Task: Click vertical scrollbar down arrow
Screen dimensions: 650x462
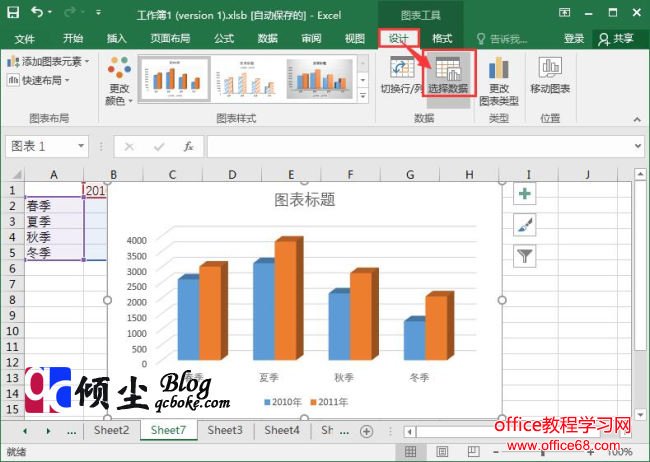Action: (640, 414)
